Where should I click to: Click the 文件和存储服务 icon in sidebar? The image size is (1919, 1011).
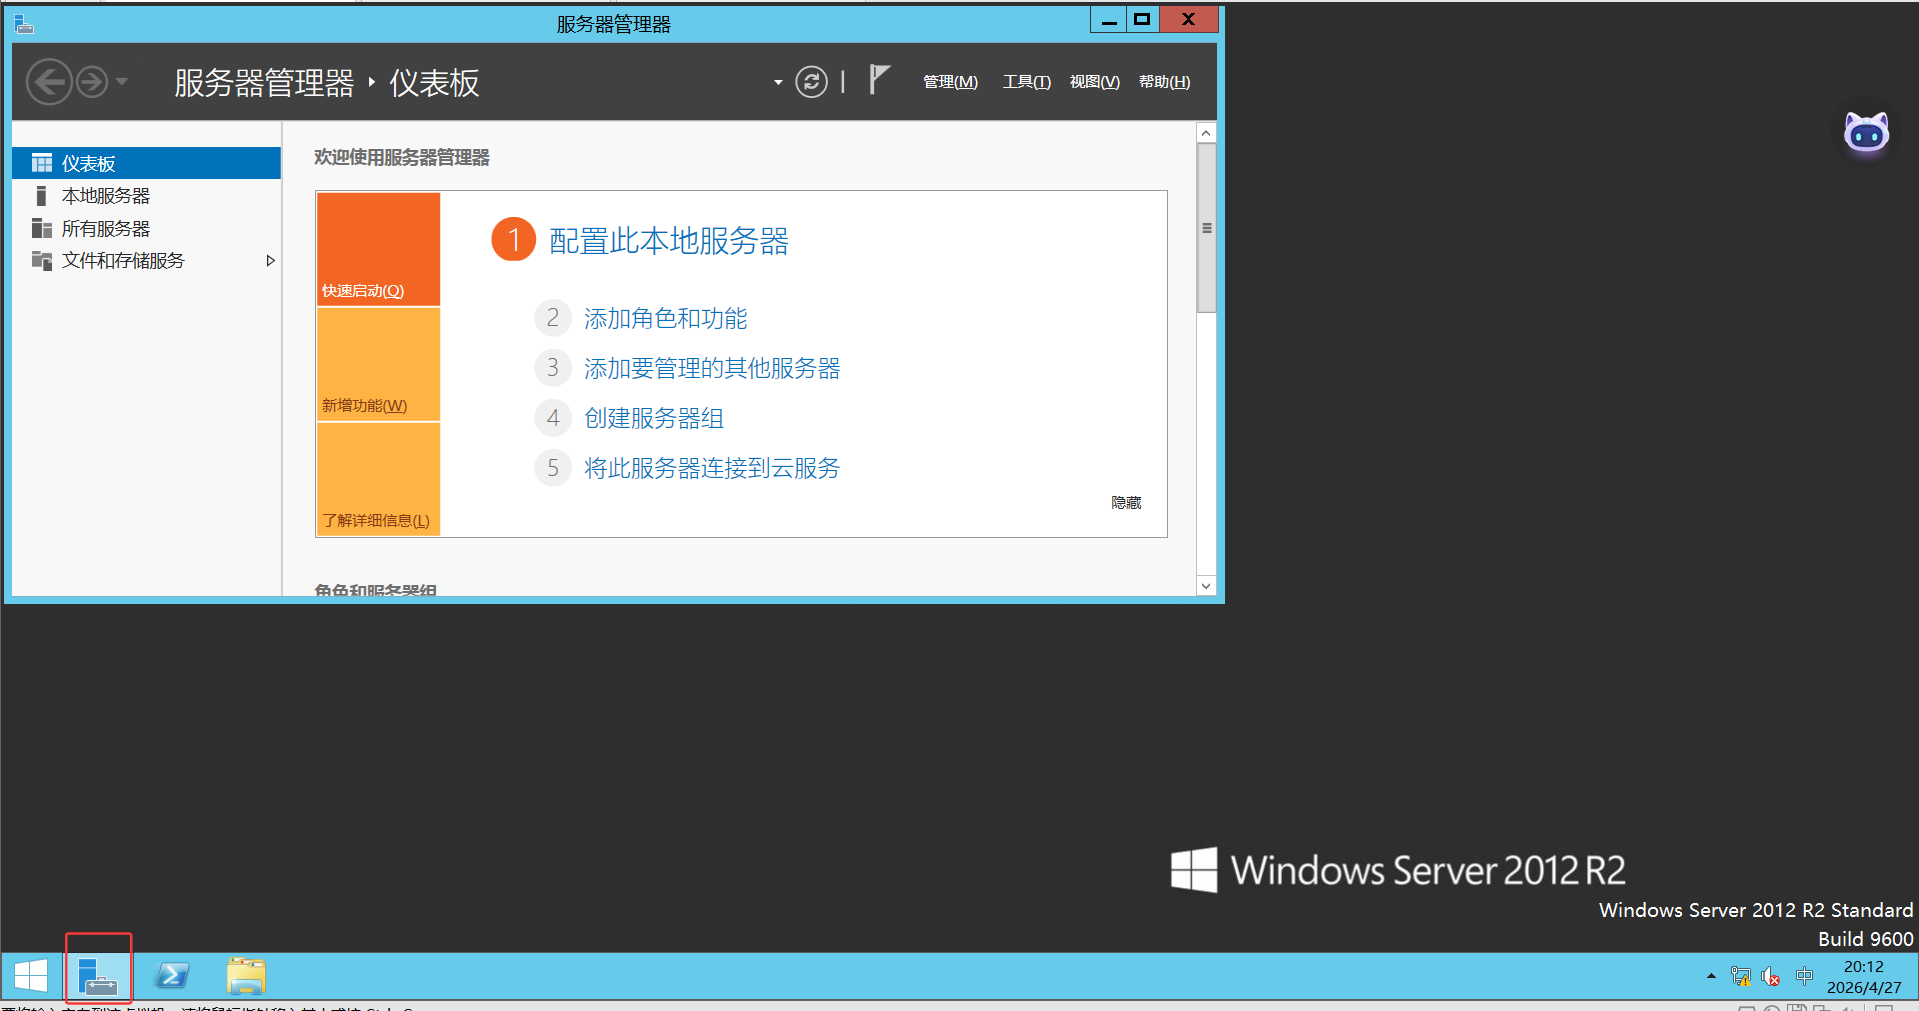[41, 261]
